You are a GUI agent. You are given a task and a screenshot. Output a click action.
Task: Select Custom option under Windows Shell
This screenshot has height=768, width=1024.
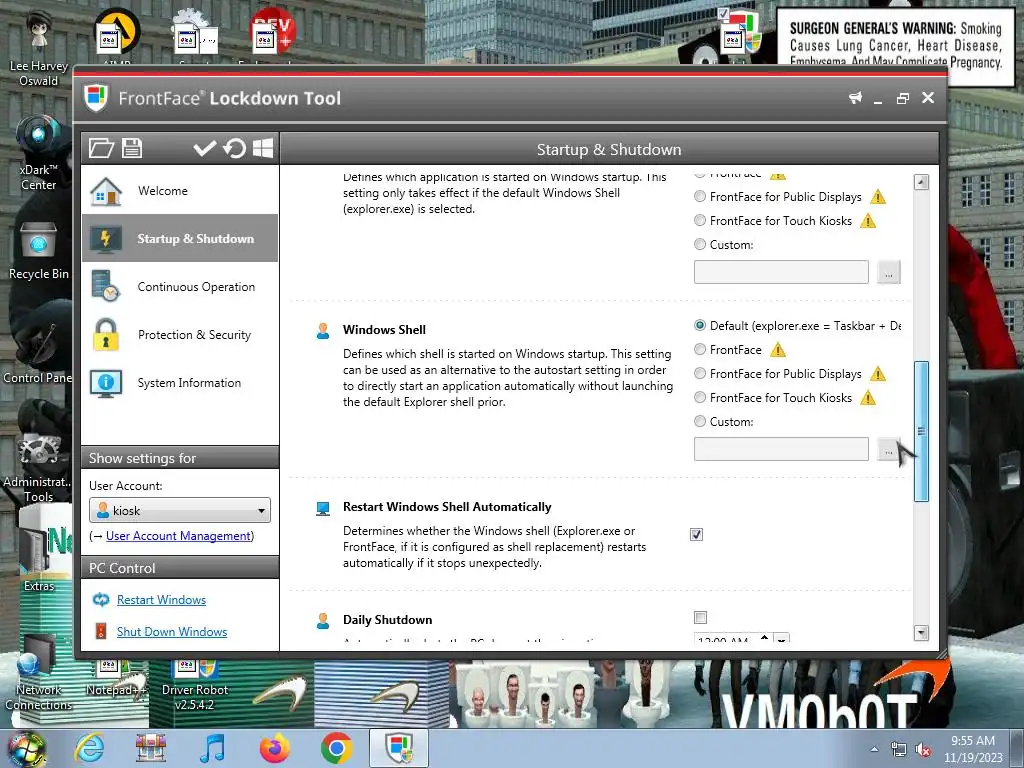[700, 421]
